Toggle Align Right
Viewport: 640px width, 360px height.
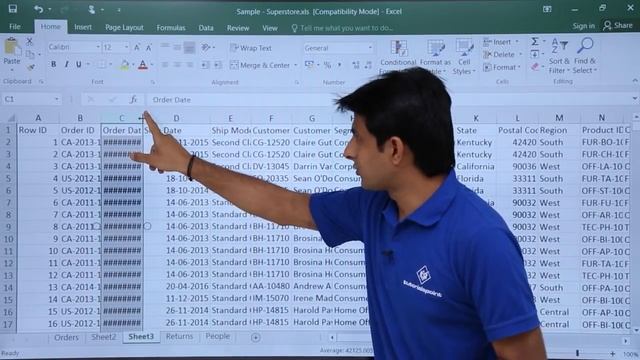pyautogui.click(x=190, y=65)
